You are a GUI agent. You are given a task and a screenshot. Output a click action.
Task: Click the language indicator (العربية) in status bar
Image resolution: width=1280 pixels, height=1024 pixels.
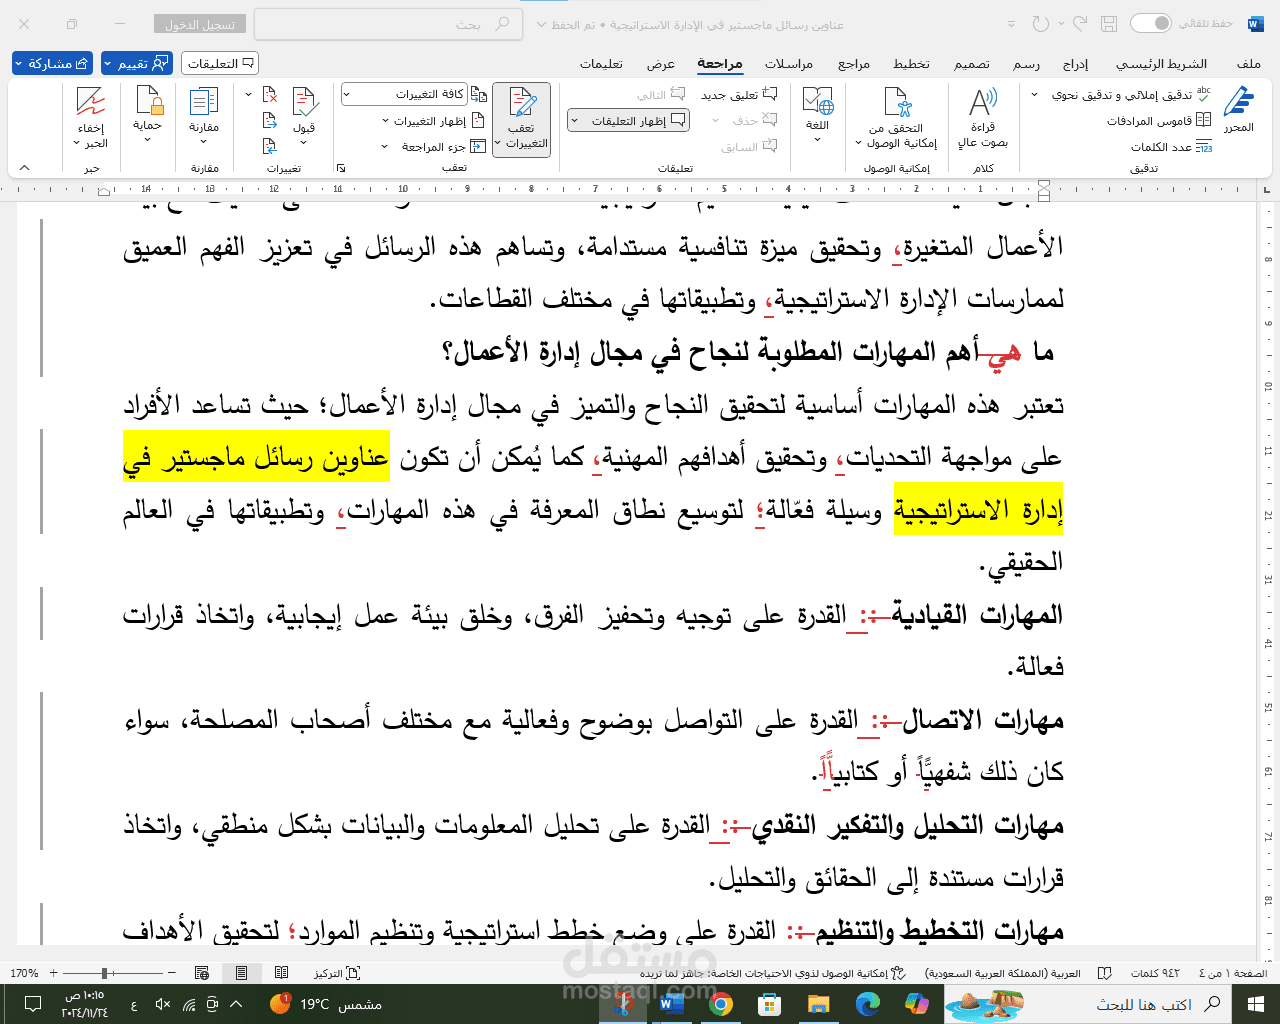click(1003, 973)
